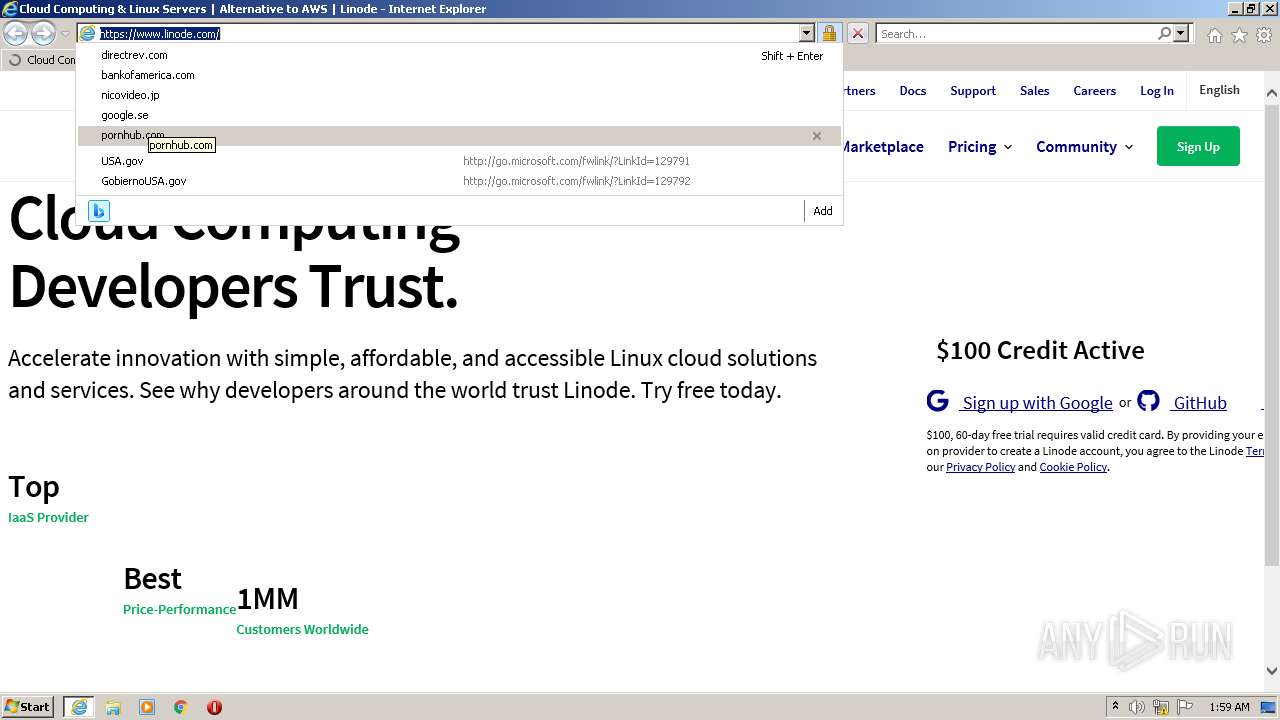This screenshot has width=1280, height=720.
Task: Click the red Stop loading X icon
Action: [x=857, y=33]
